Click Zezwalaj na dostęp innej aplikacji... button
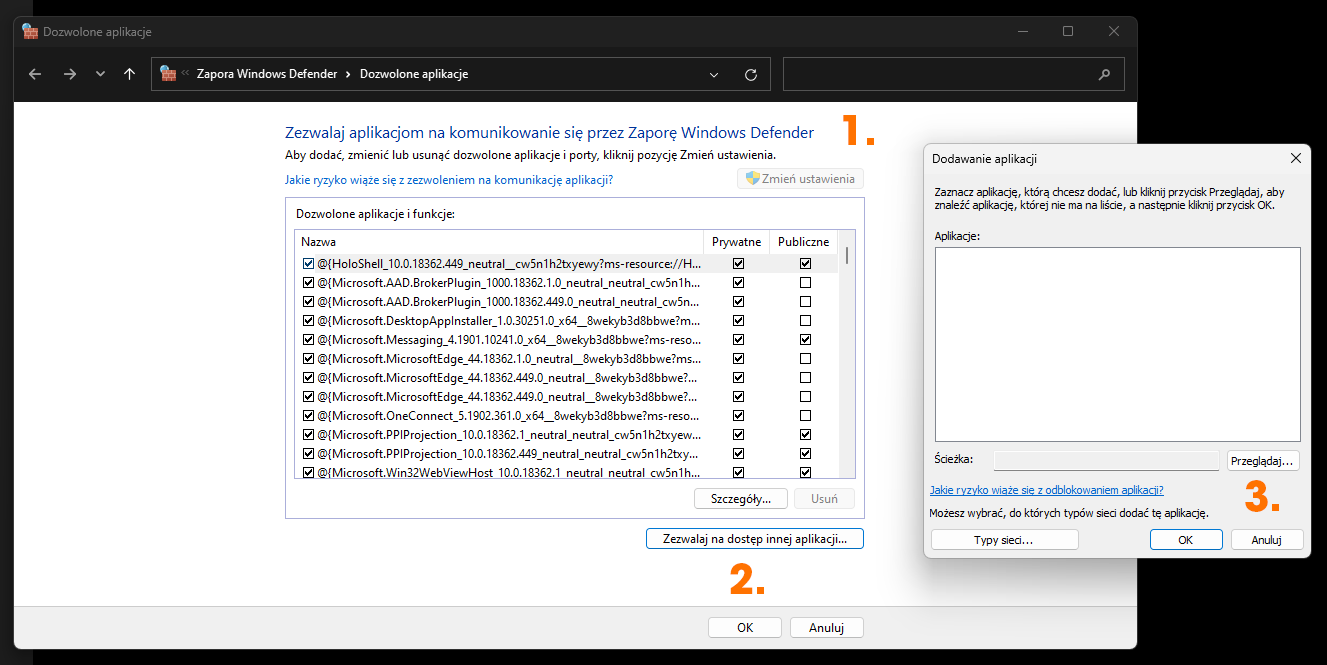The image size is (1327, 665). coord(755,538)
